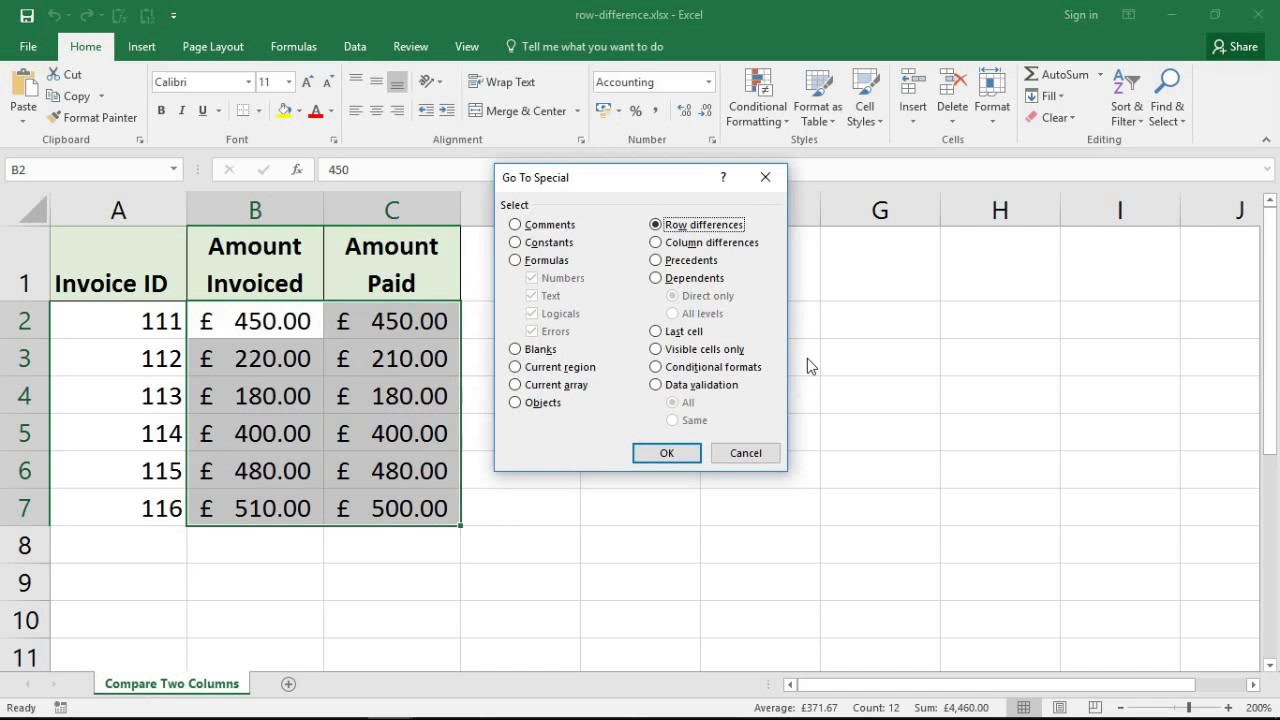Open the Formulas ribbon tab

(293, 46)
